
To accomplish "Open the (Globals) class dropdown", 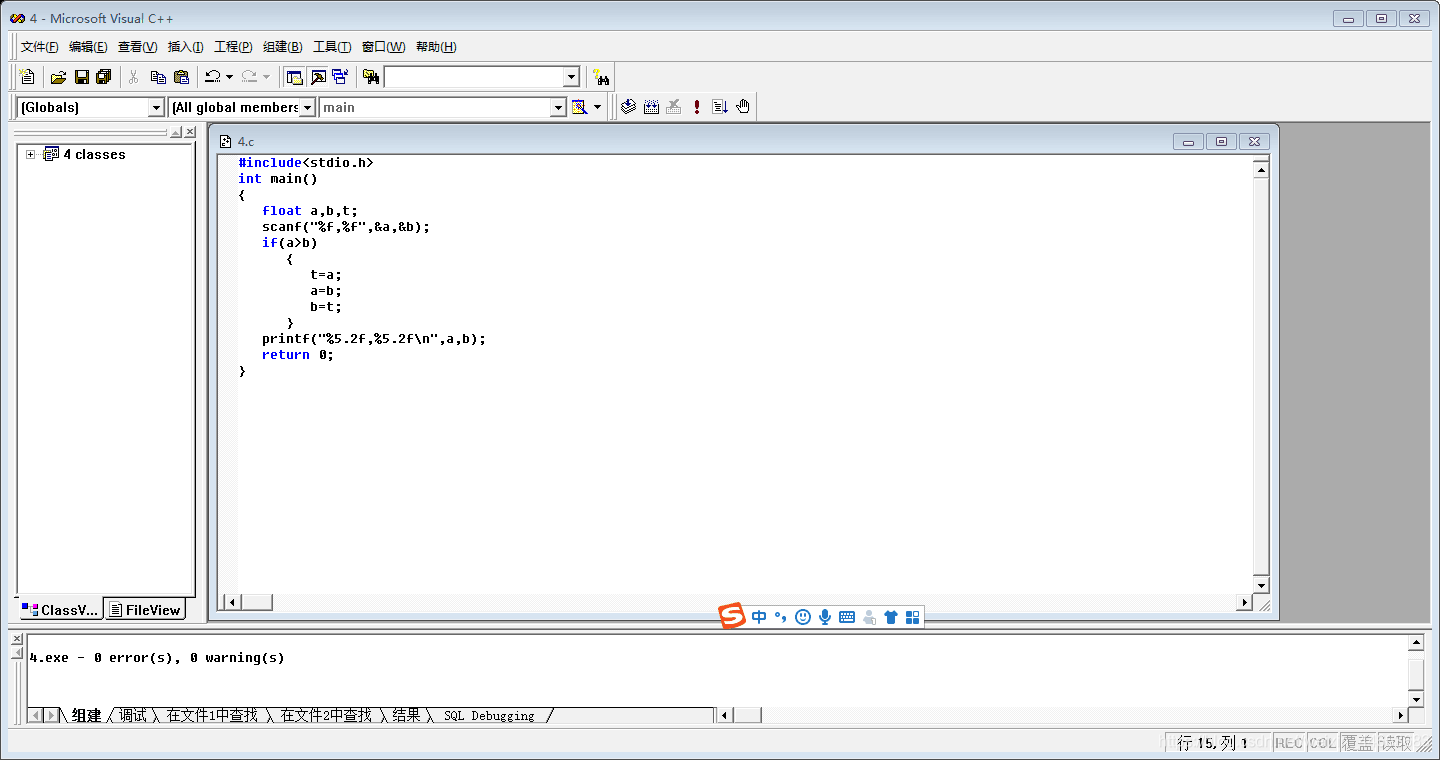I will [156, 107].
